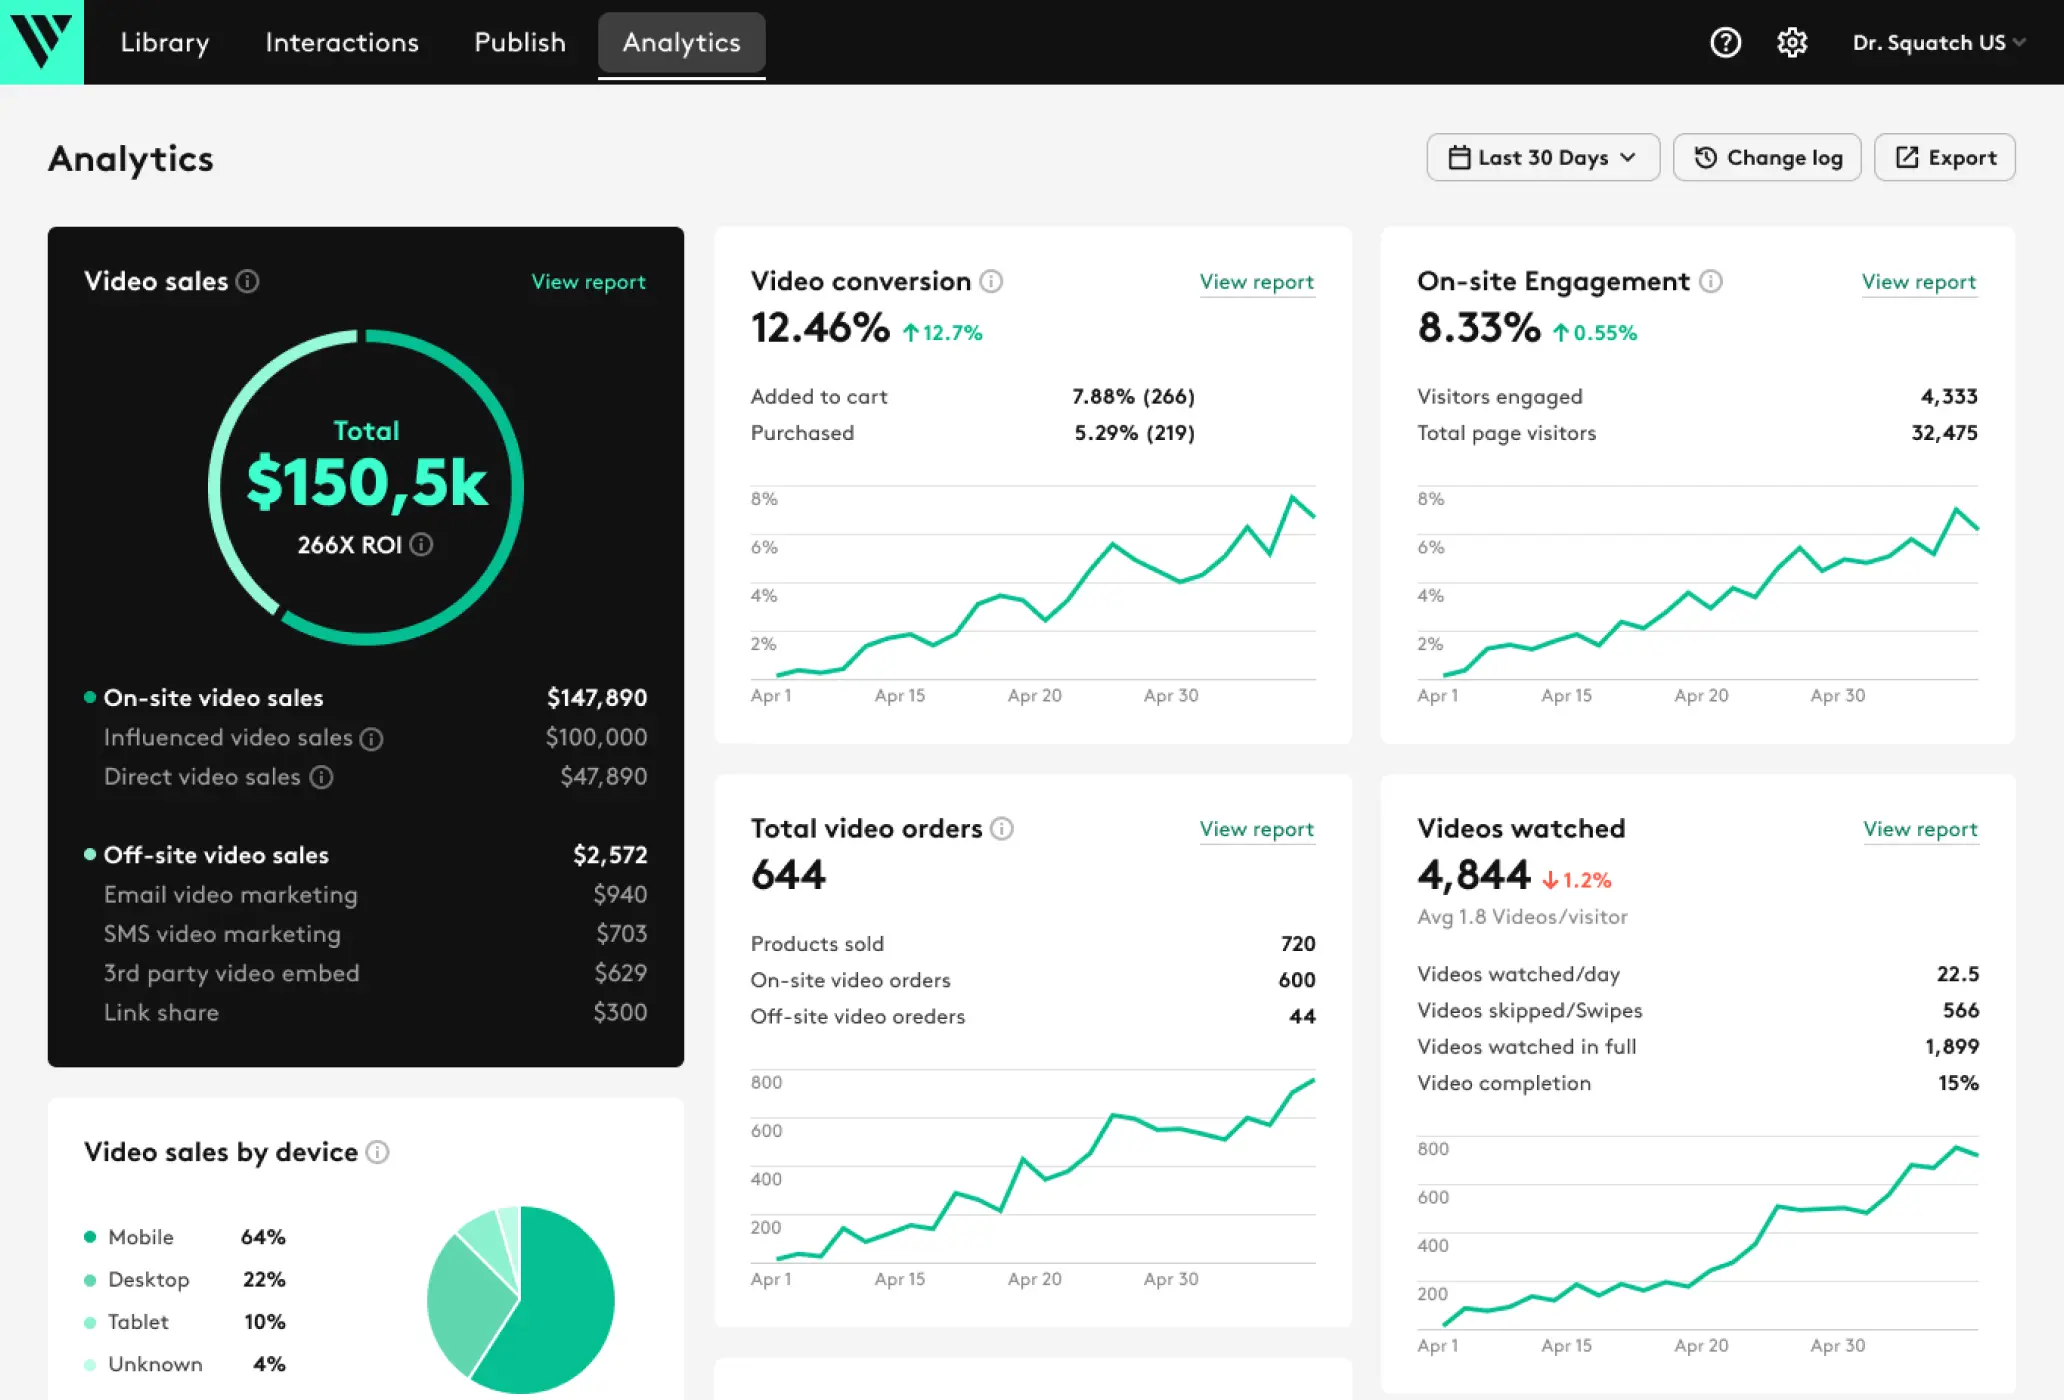Screen dimensions: 2064x1400
Task: Open the Dr. Squatch US account dropdown
Action: [x=1937, y=42]
